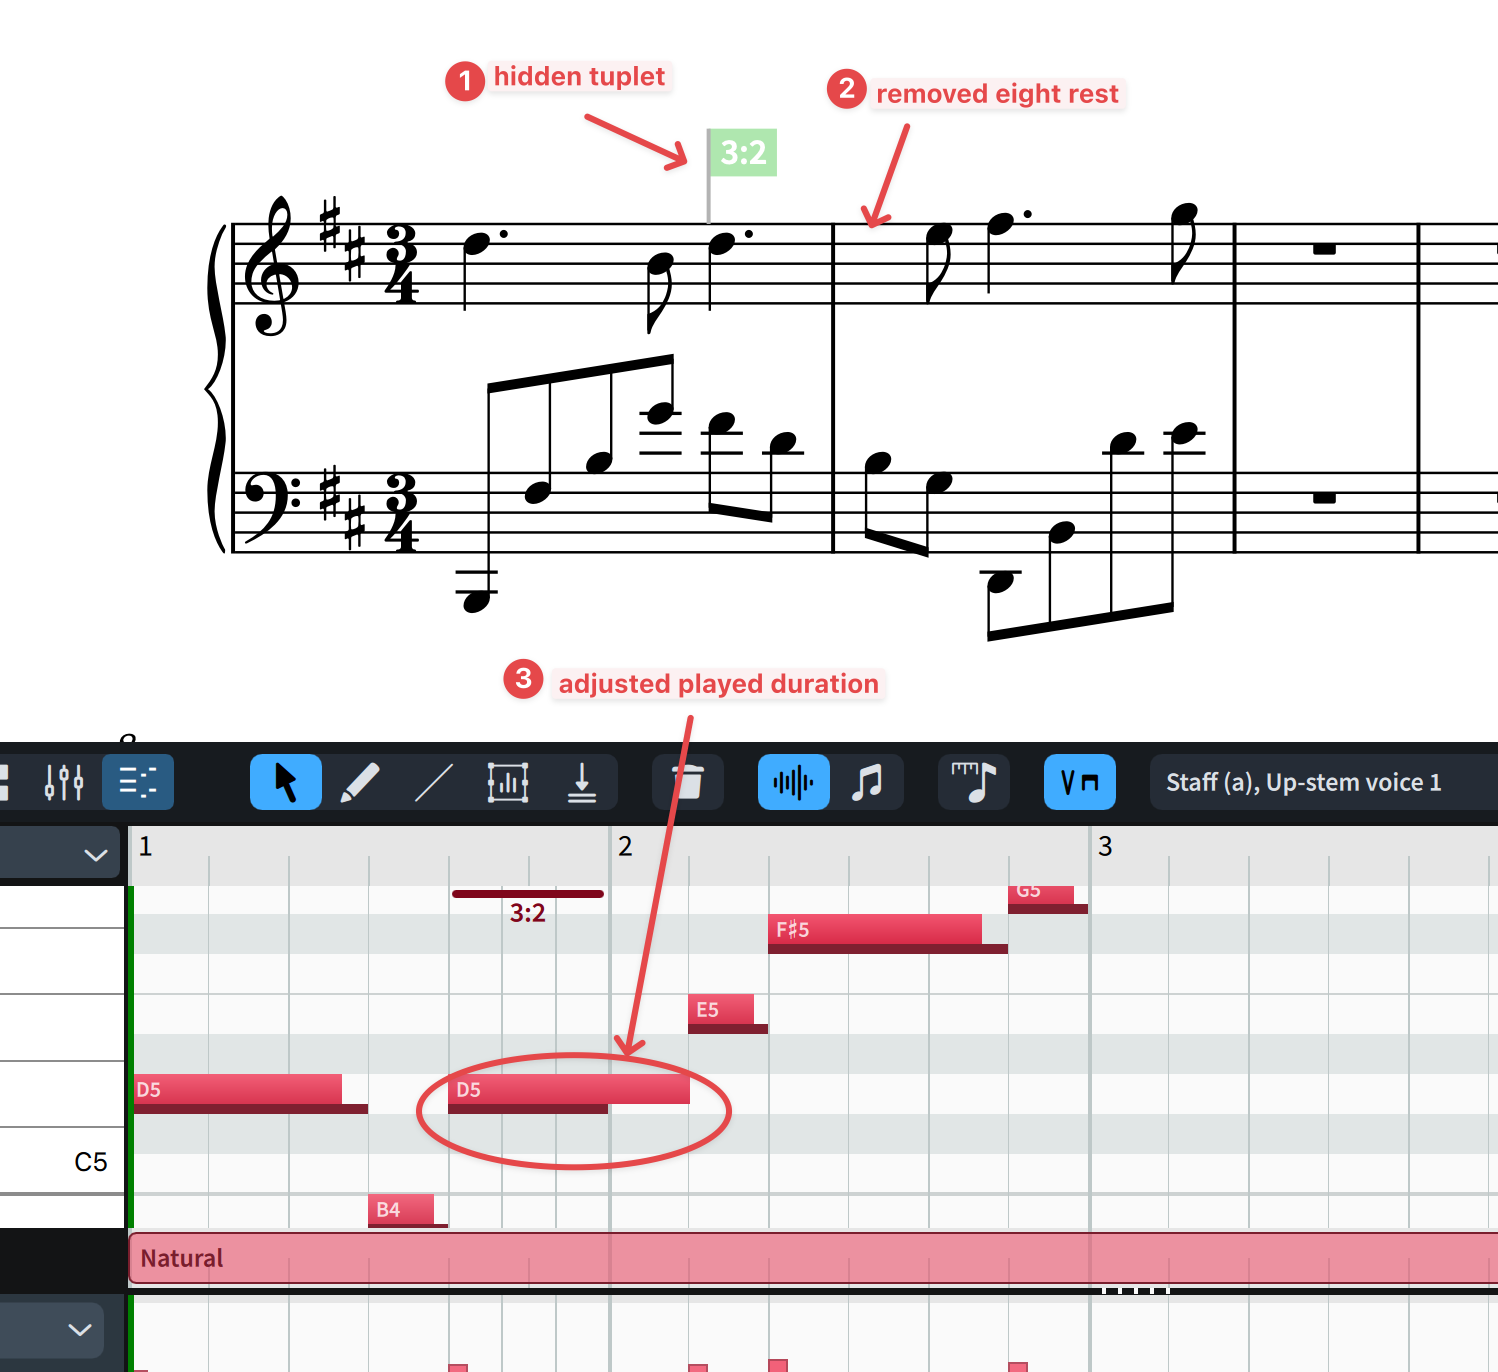This screenshot has width=1498, height=1372.
Task: Select the arrow pointer tool
Action: (286, 782)
